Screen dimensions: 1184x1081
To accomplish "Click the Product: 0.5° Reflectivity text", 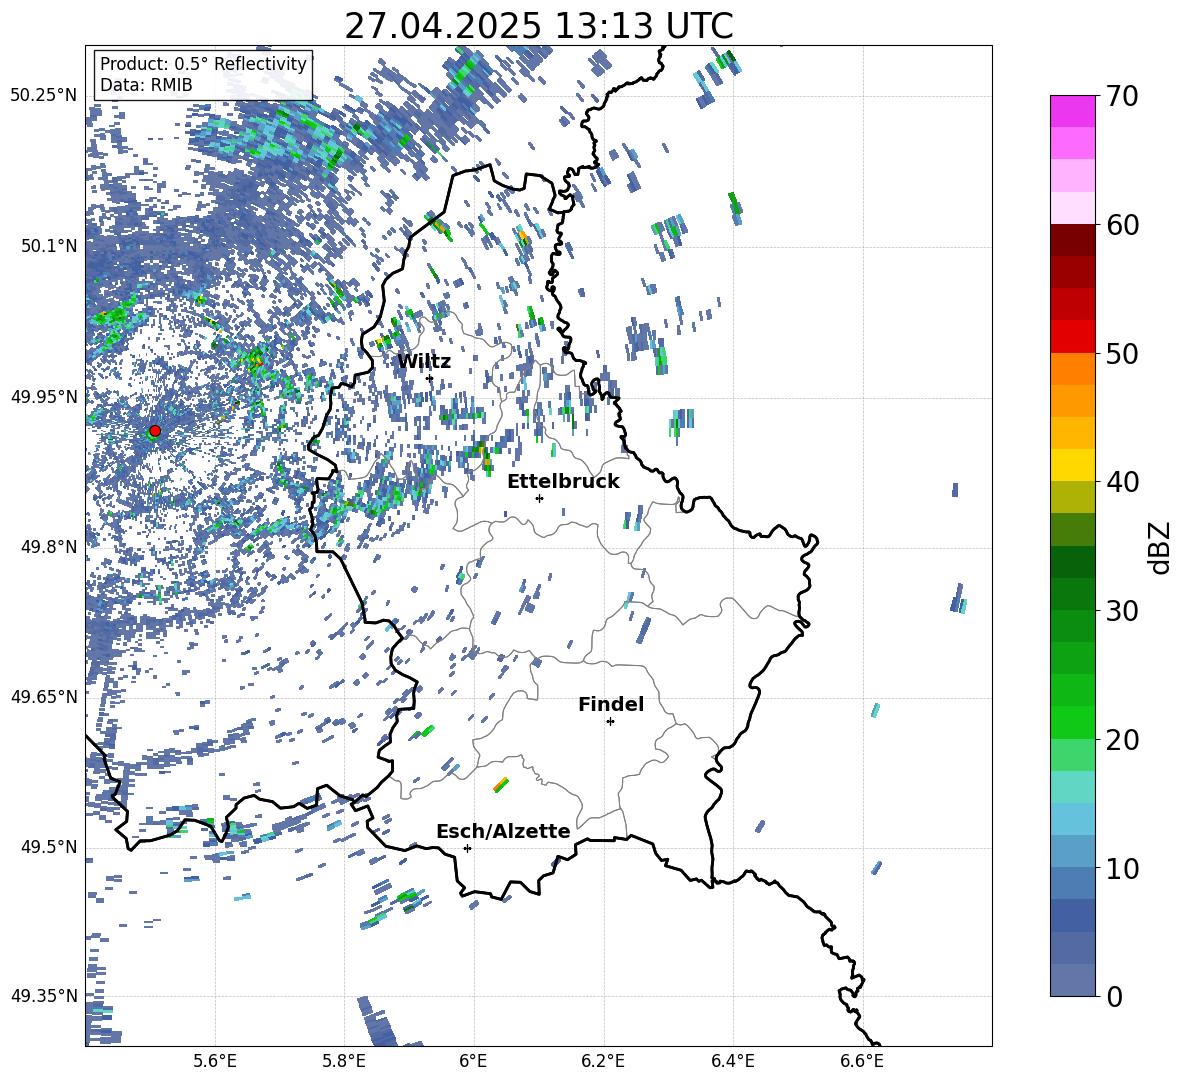I will pos(203,64).
